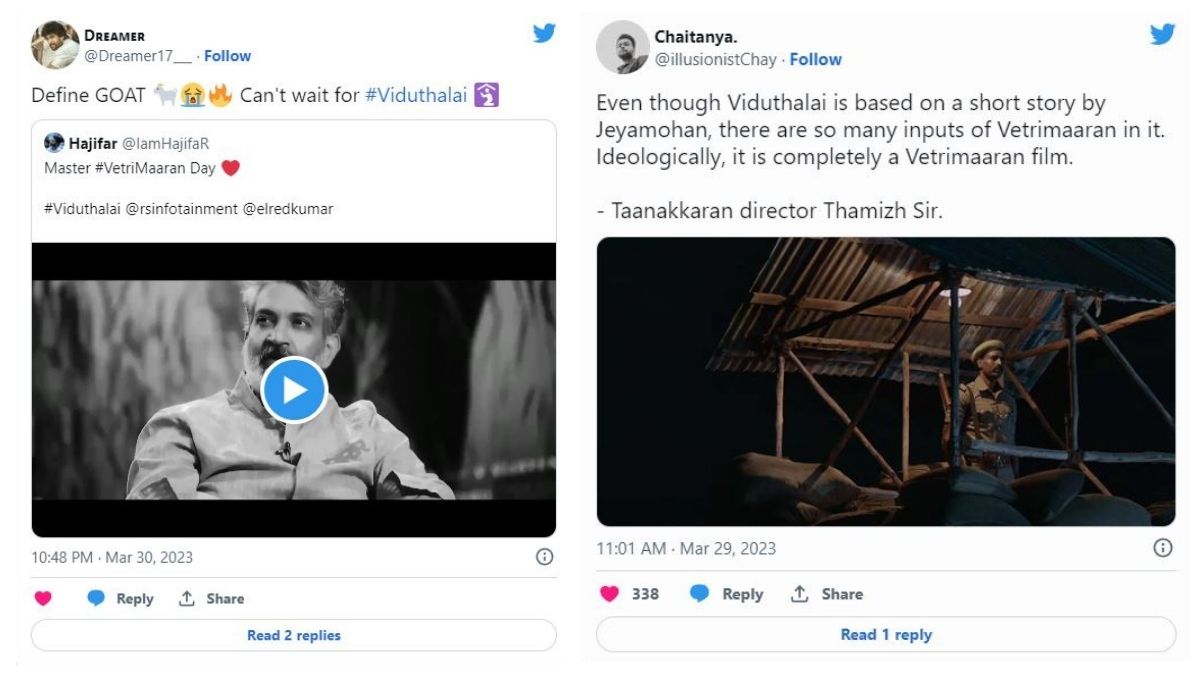
Task: Expand Read 1 reply
Action: coord(886,635)
